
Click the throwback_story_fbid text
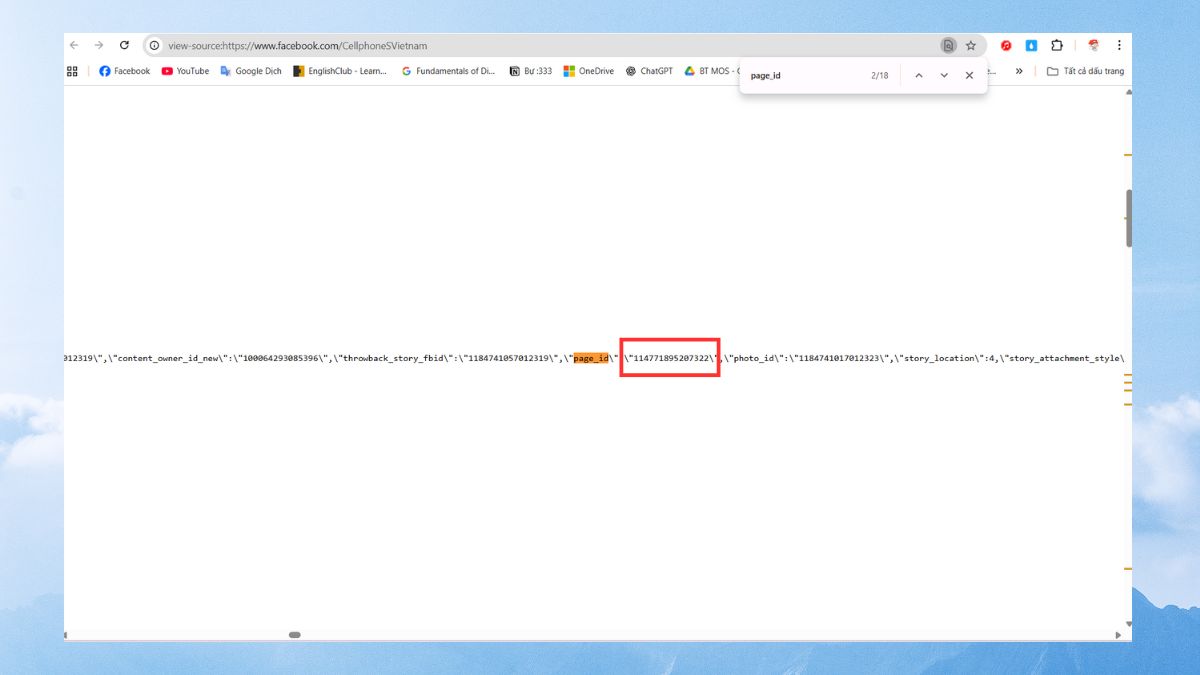(395, 358)
